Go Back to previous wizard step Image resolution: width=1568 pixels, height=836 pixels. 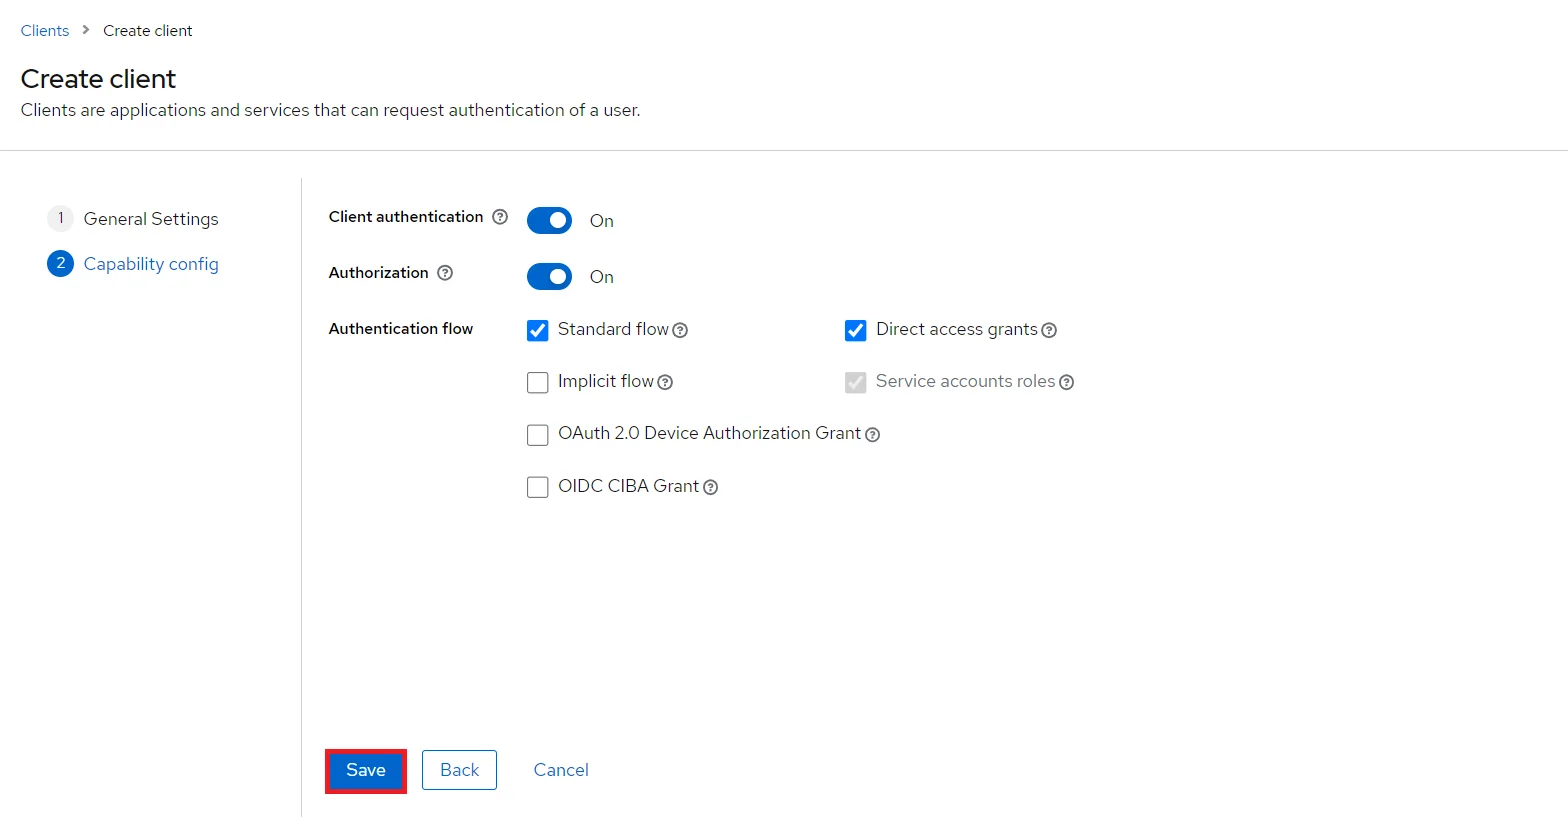[x=459, y=770]
